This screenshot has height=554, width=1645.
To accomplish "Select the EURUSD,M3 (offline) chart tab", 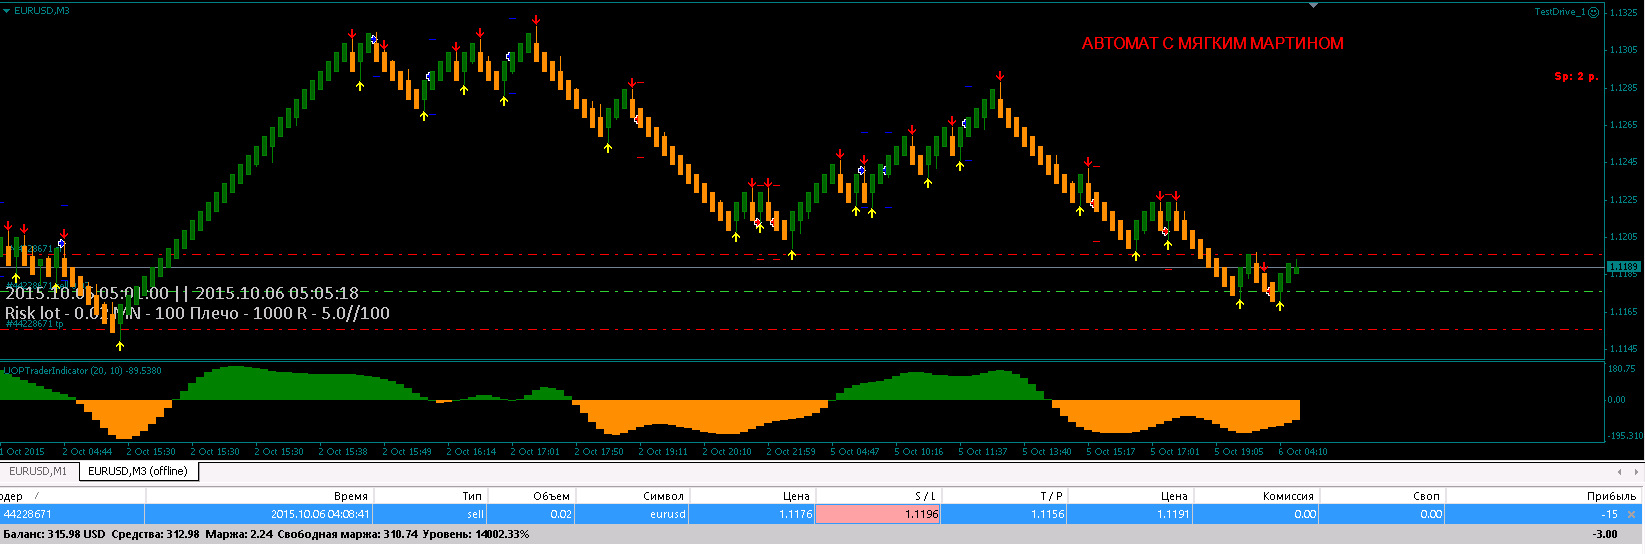I will pos(137,471).
